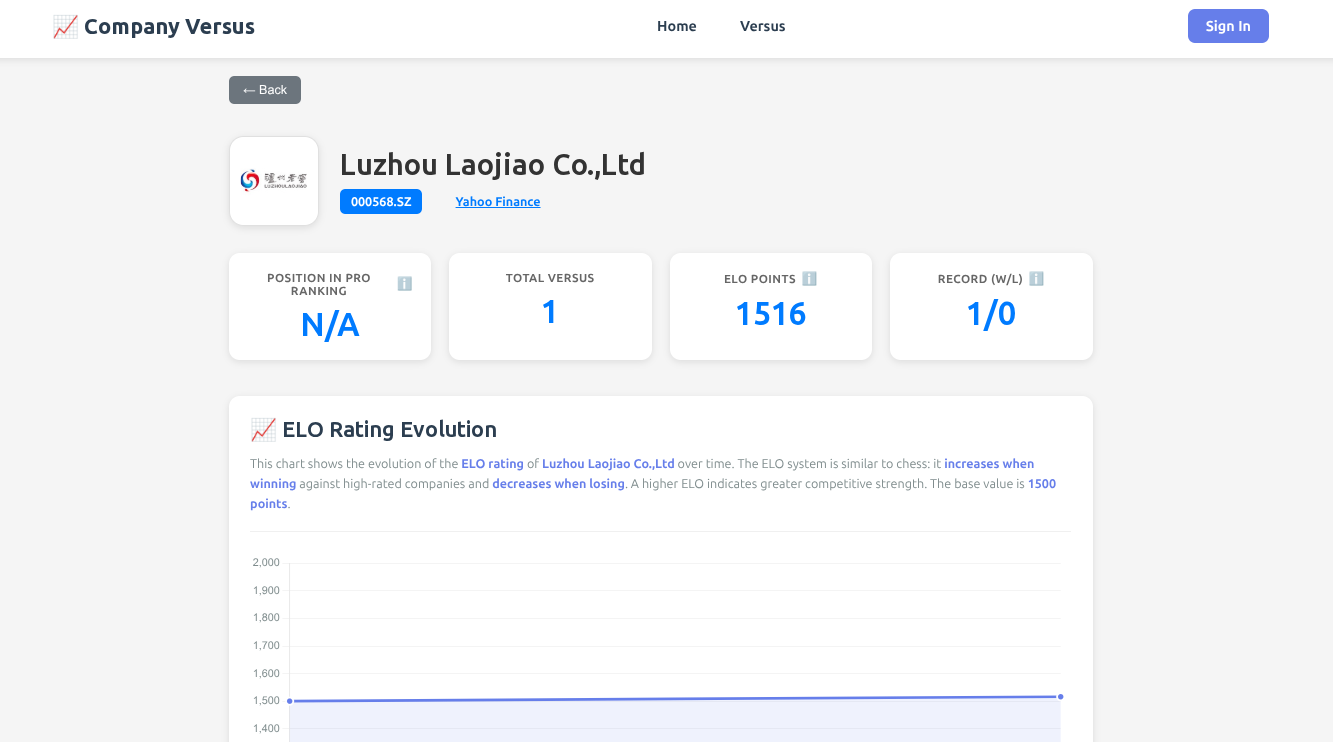Click the ELO Rating Evolution heading
The width and height of the screenshot is (1333, 742).
390,430
